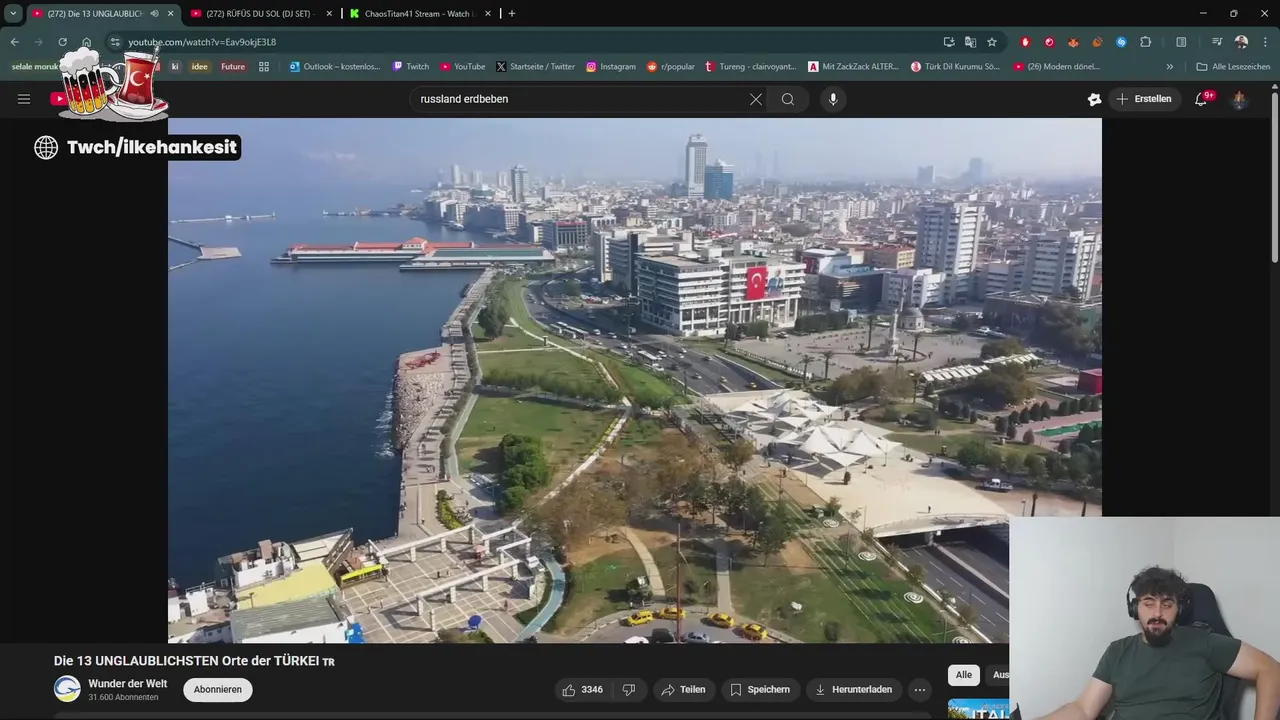Image resolution: width=1280 pixels, height=720 pixels.
Task: Start voice search with the microphone icon
Action: [x=833, y=99]
